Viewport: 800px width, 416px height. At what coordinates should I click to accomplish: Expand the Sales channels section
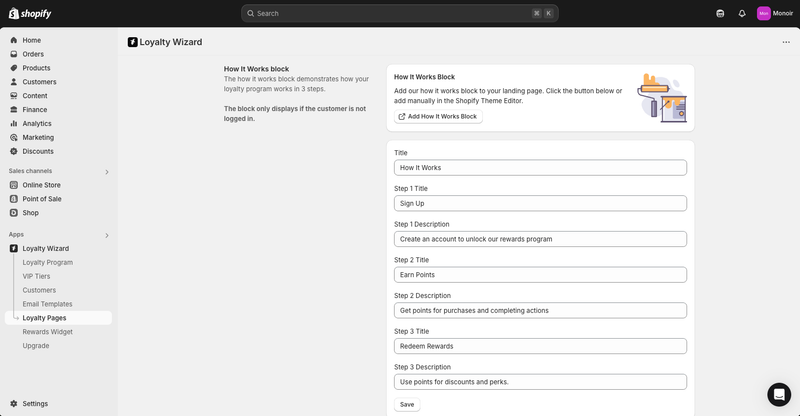coord(107,172)
